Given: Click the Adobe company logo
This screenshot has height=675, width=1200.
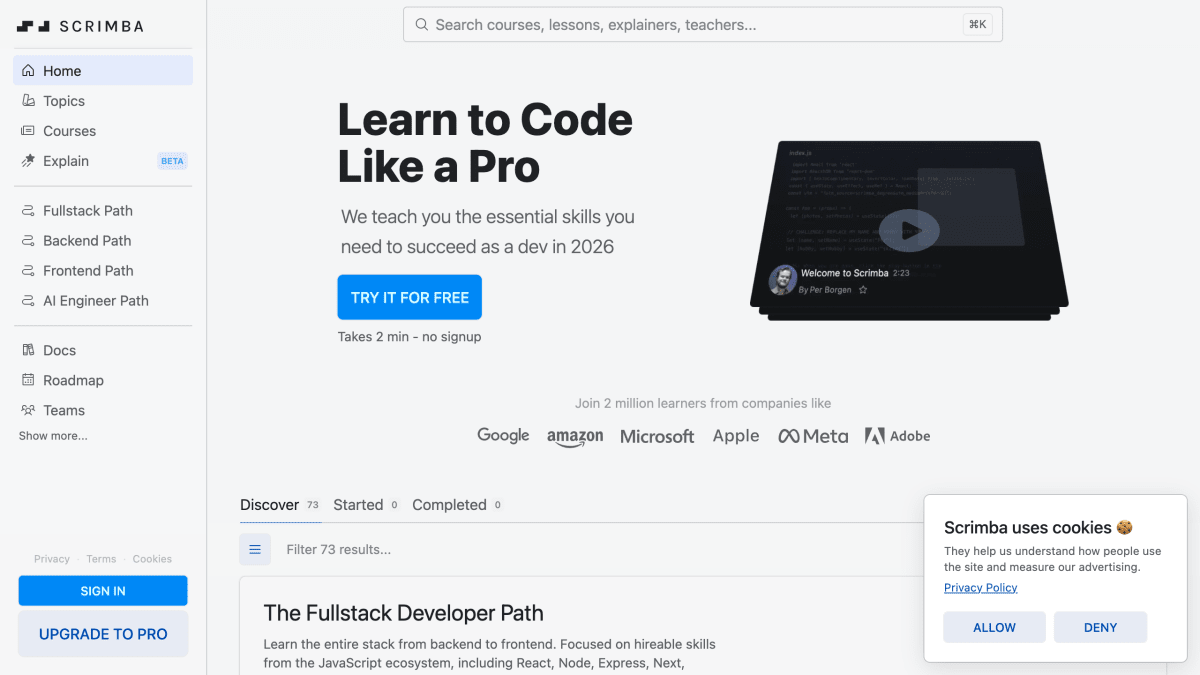Looking at the screenshot, I should tap(898, 436).
